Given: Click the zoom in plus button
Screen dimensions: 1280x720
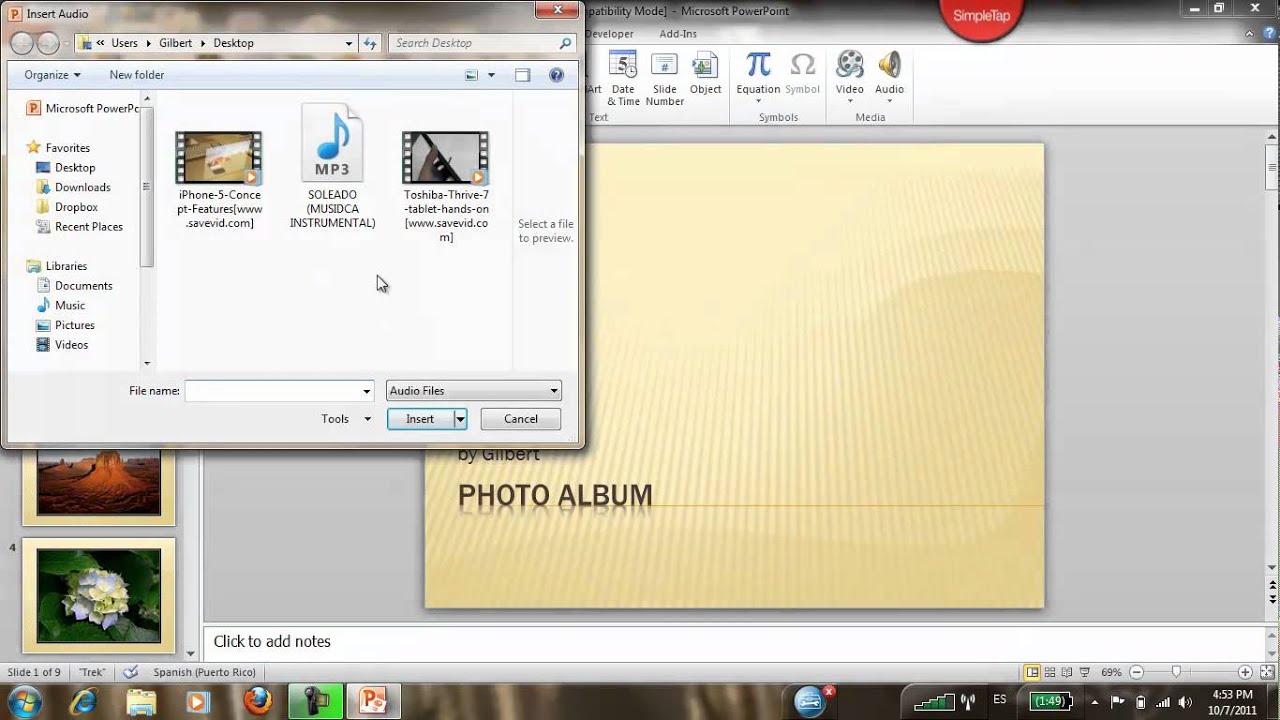Looking at the screenshot, I should point(1245,672).
